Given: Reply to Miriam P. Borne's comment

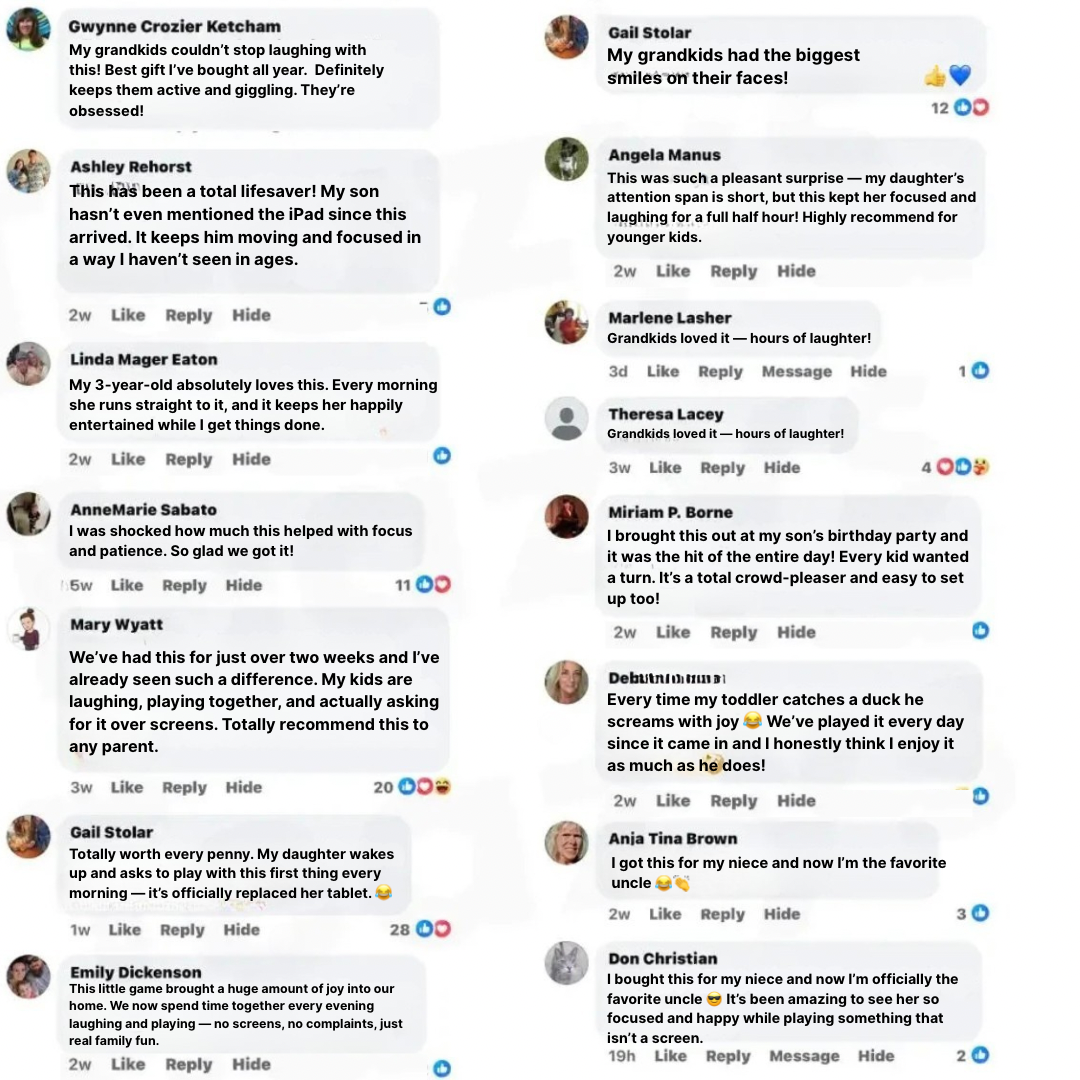Looking at the screenshot, I should click(x=734, y=632).
